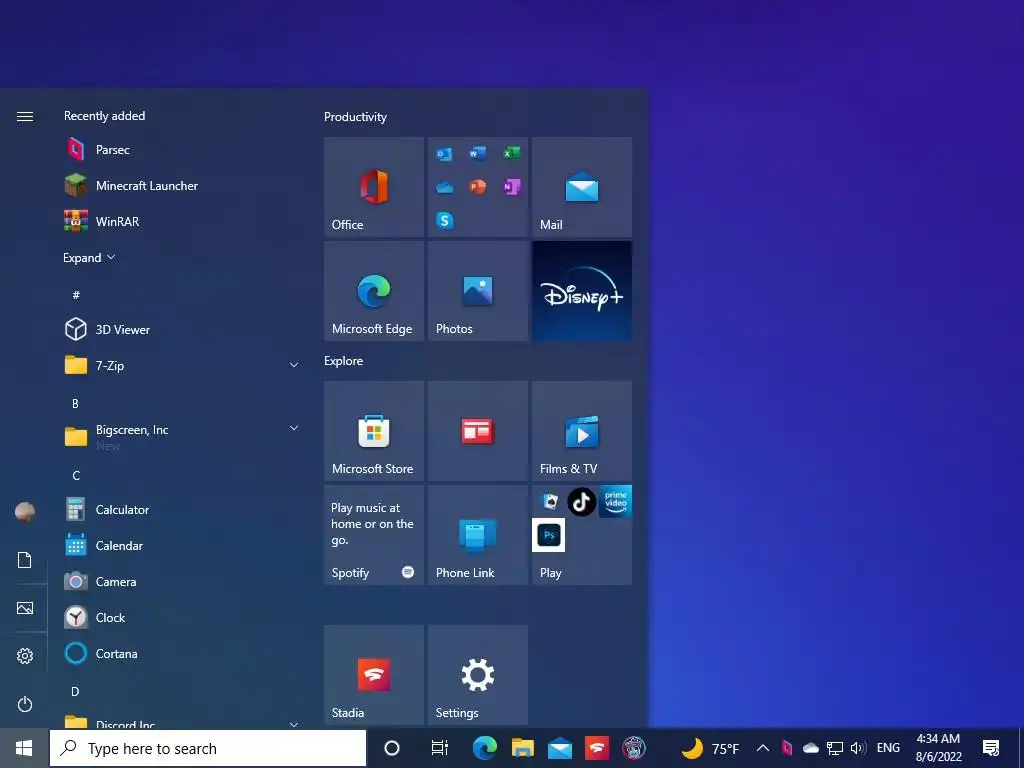1024x768 pixels.
Task: Open the Settings tile
Action: coord(478,675)
